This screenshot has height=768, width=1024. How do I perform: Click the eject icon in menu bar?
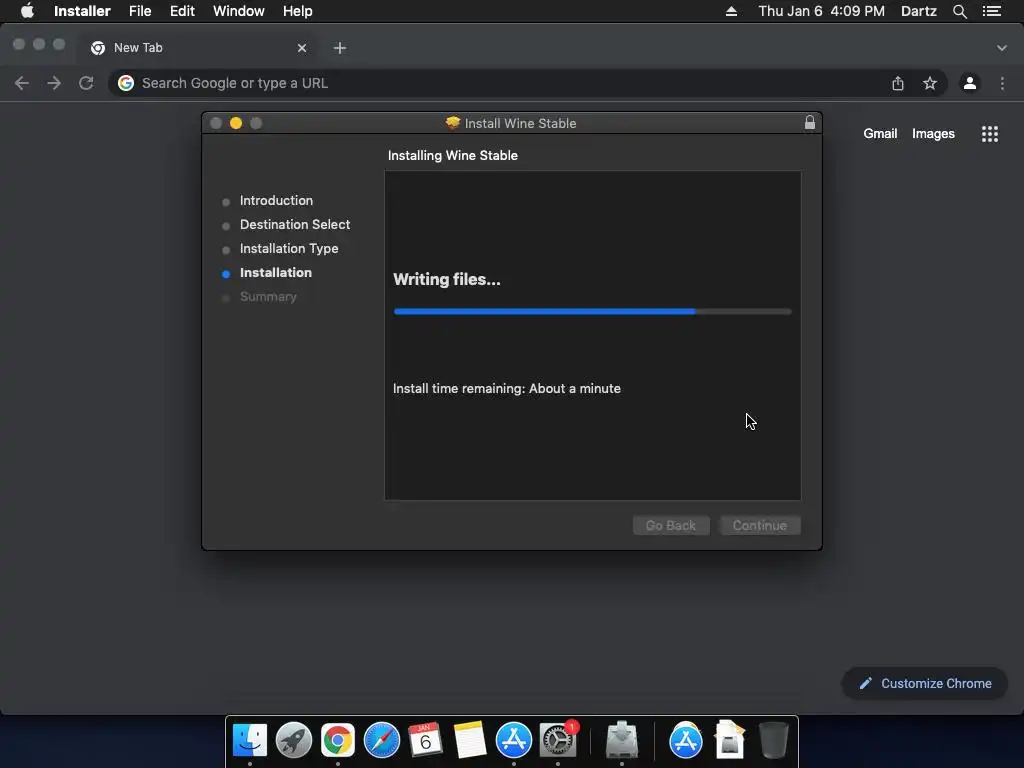(731, 11)
